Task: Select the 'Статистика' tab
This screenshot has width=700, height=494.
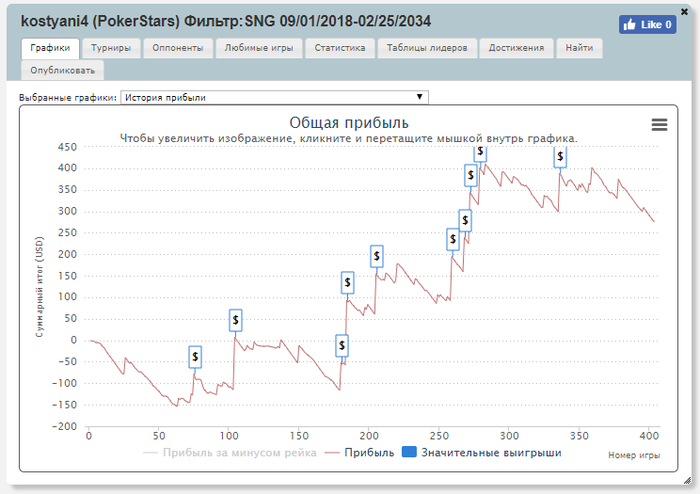Action: [x=340, y=48]
